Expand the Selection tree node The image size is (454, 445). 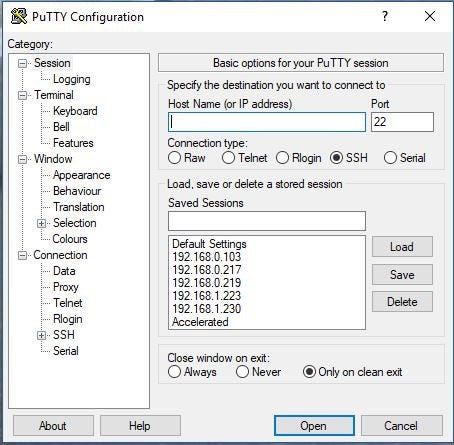(x=41, y=223)
